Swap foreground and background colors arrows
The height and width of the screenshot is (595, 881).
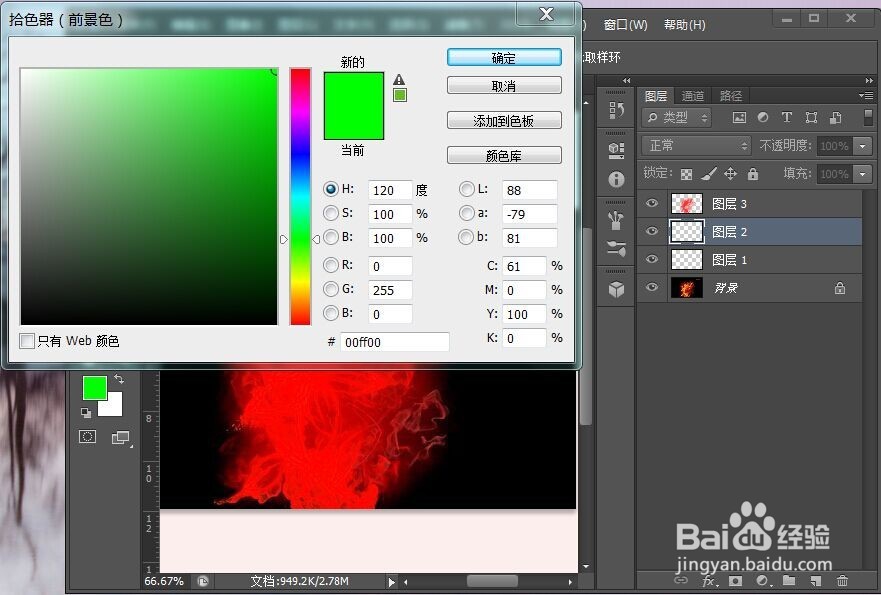coord(119,379)
